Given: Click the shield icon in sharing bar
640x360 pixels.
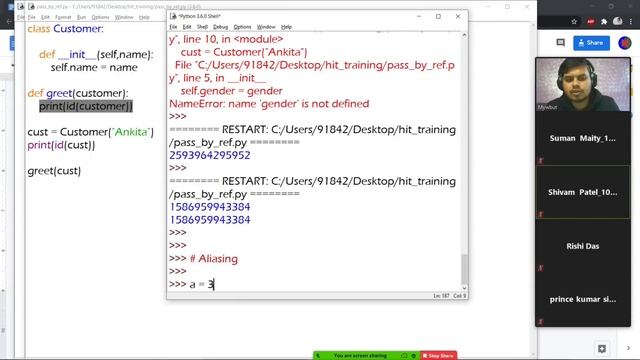Looking at the screenshot, I should [x=413, y=356].
